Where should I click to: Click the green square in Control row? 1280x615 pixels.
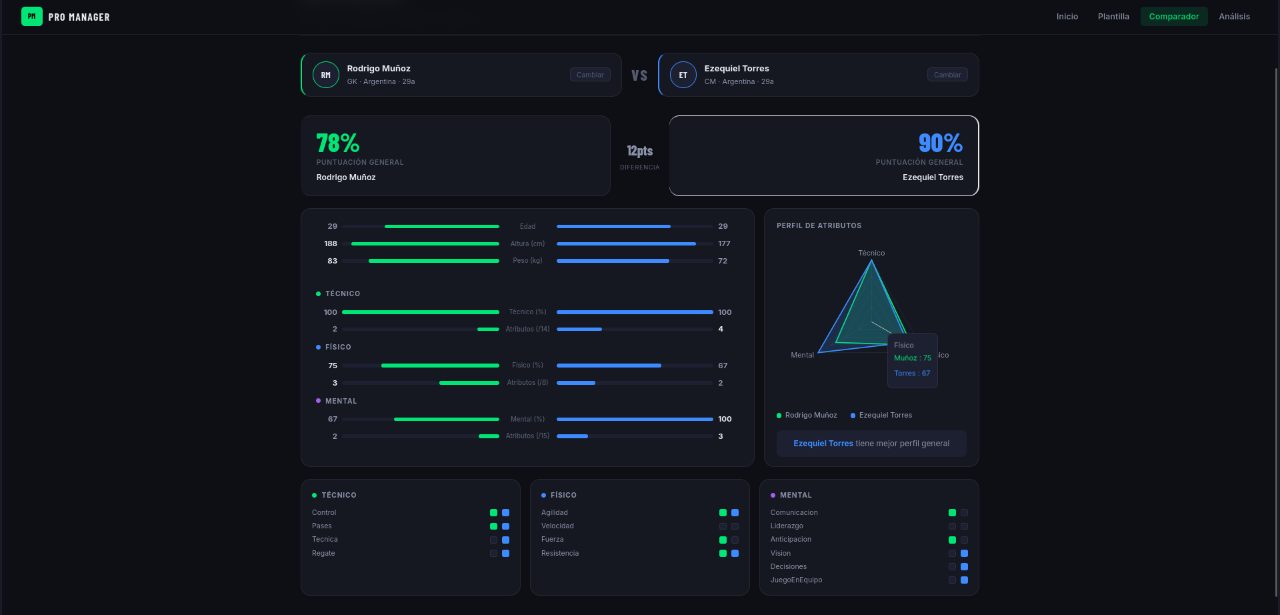[x=493, y=512]
